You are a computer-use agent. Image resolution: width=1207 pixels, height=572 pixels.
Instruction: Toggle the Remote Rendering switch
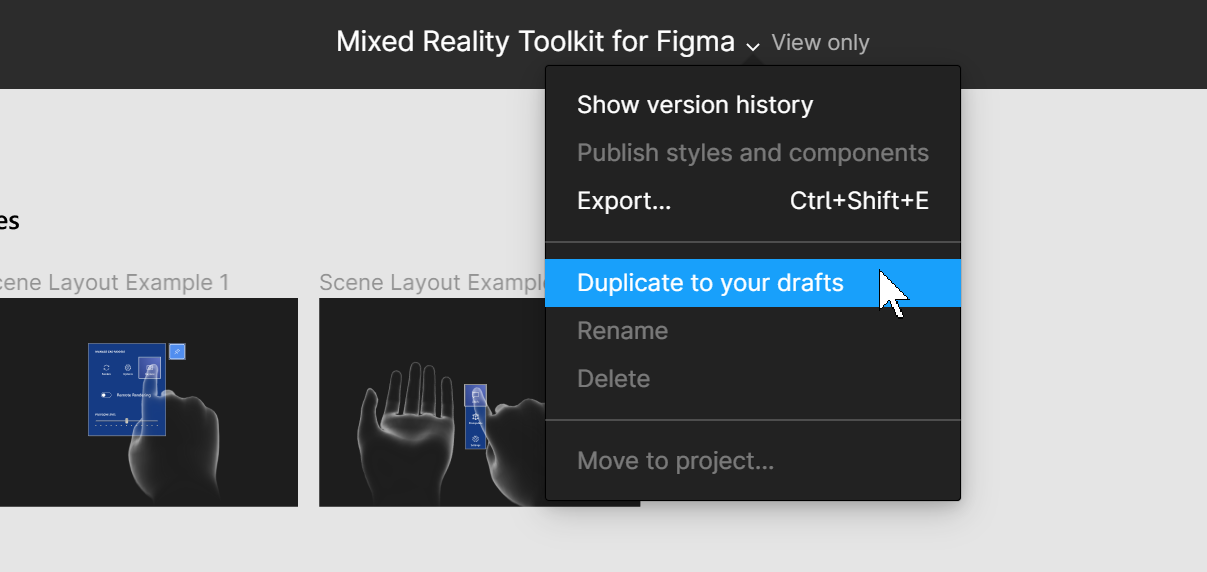(106, 395)
